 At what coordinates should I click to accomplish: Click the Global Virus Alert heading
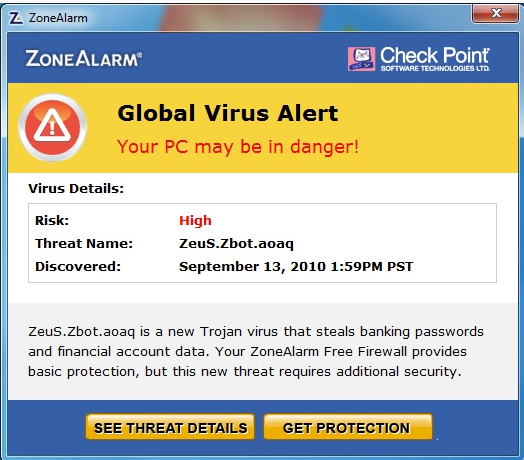pyautogui.click(x=228, y=113)
